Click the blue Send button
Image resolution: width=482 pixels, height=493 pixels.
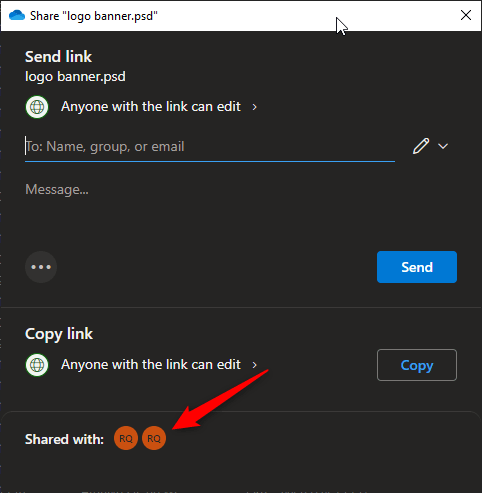[417, 267]
